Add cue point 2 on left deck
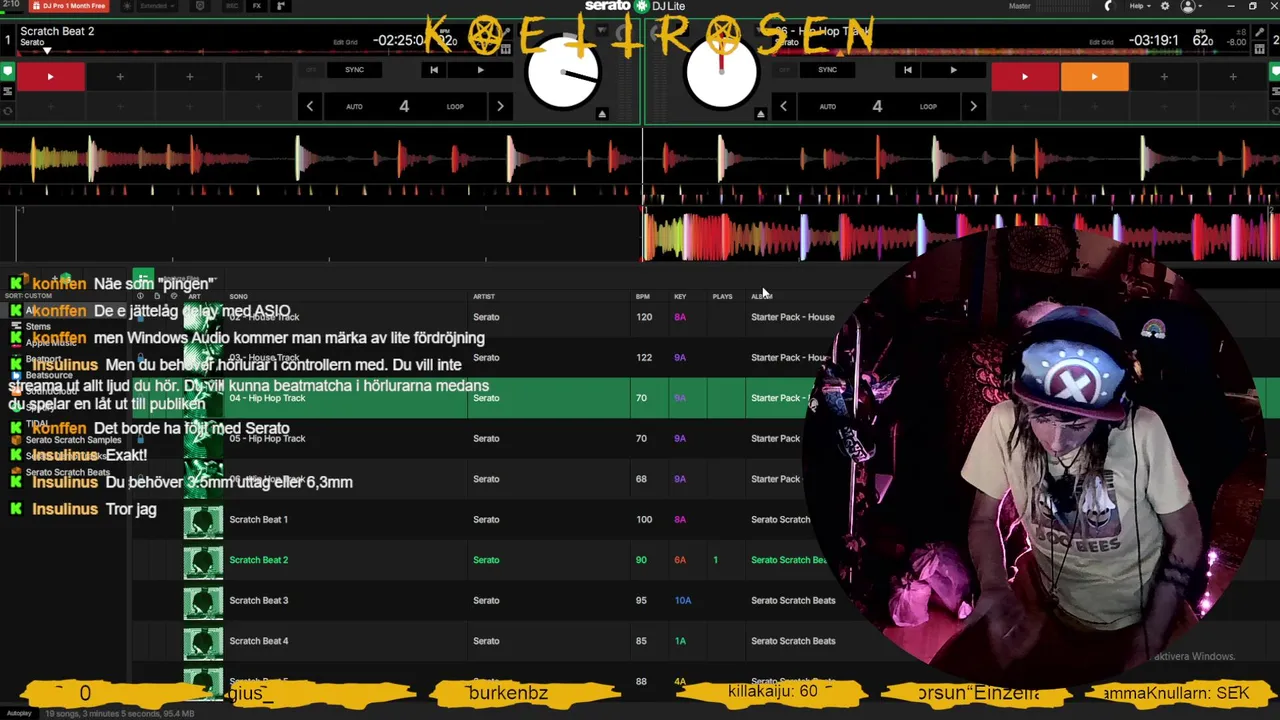Viewport: 1280px width, 720px height. [x=120, y=77]
